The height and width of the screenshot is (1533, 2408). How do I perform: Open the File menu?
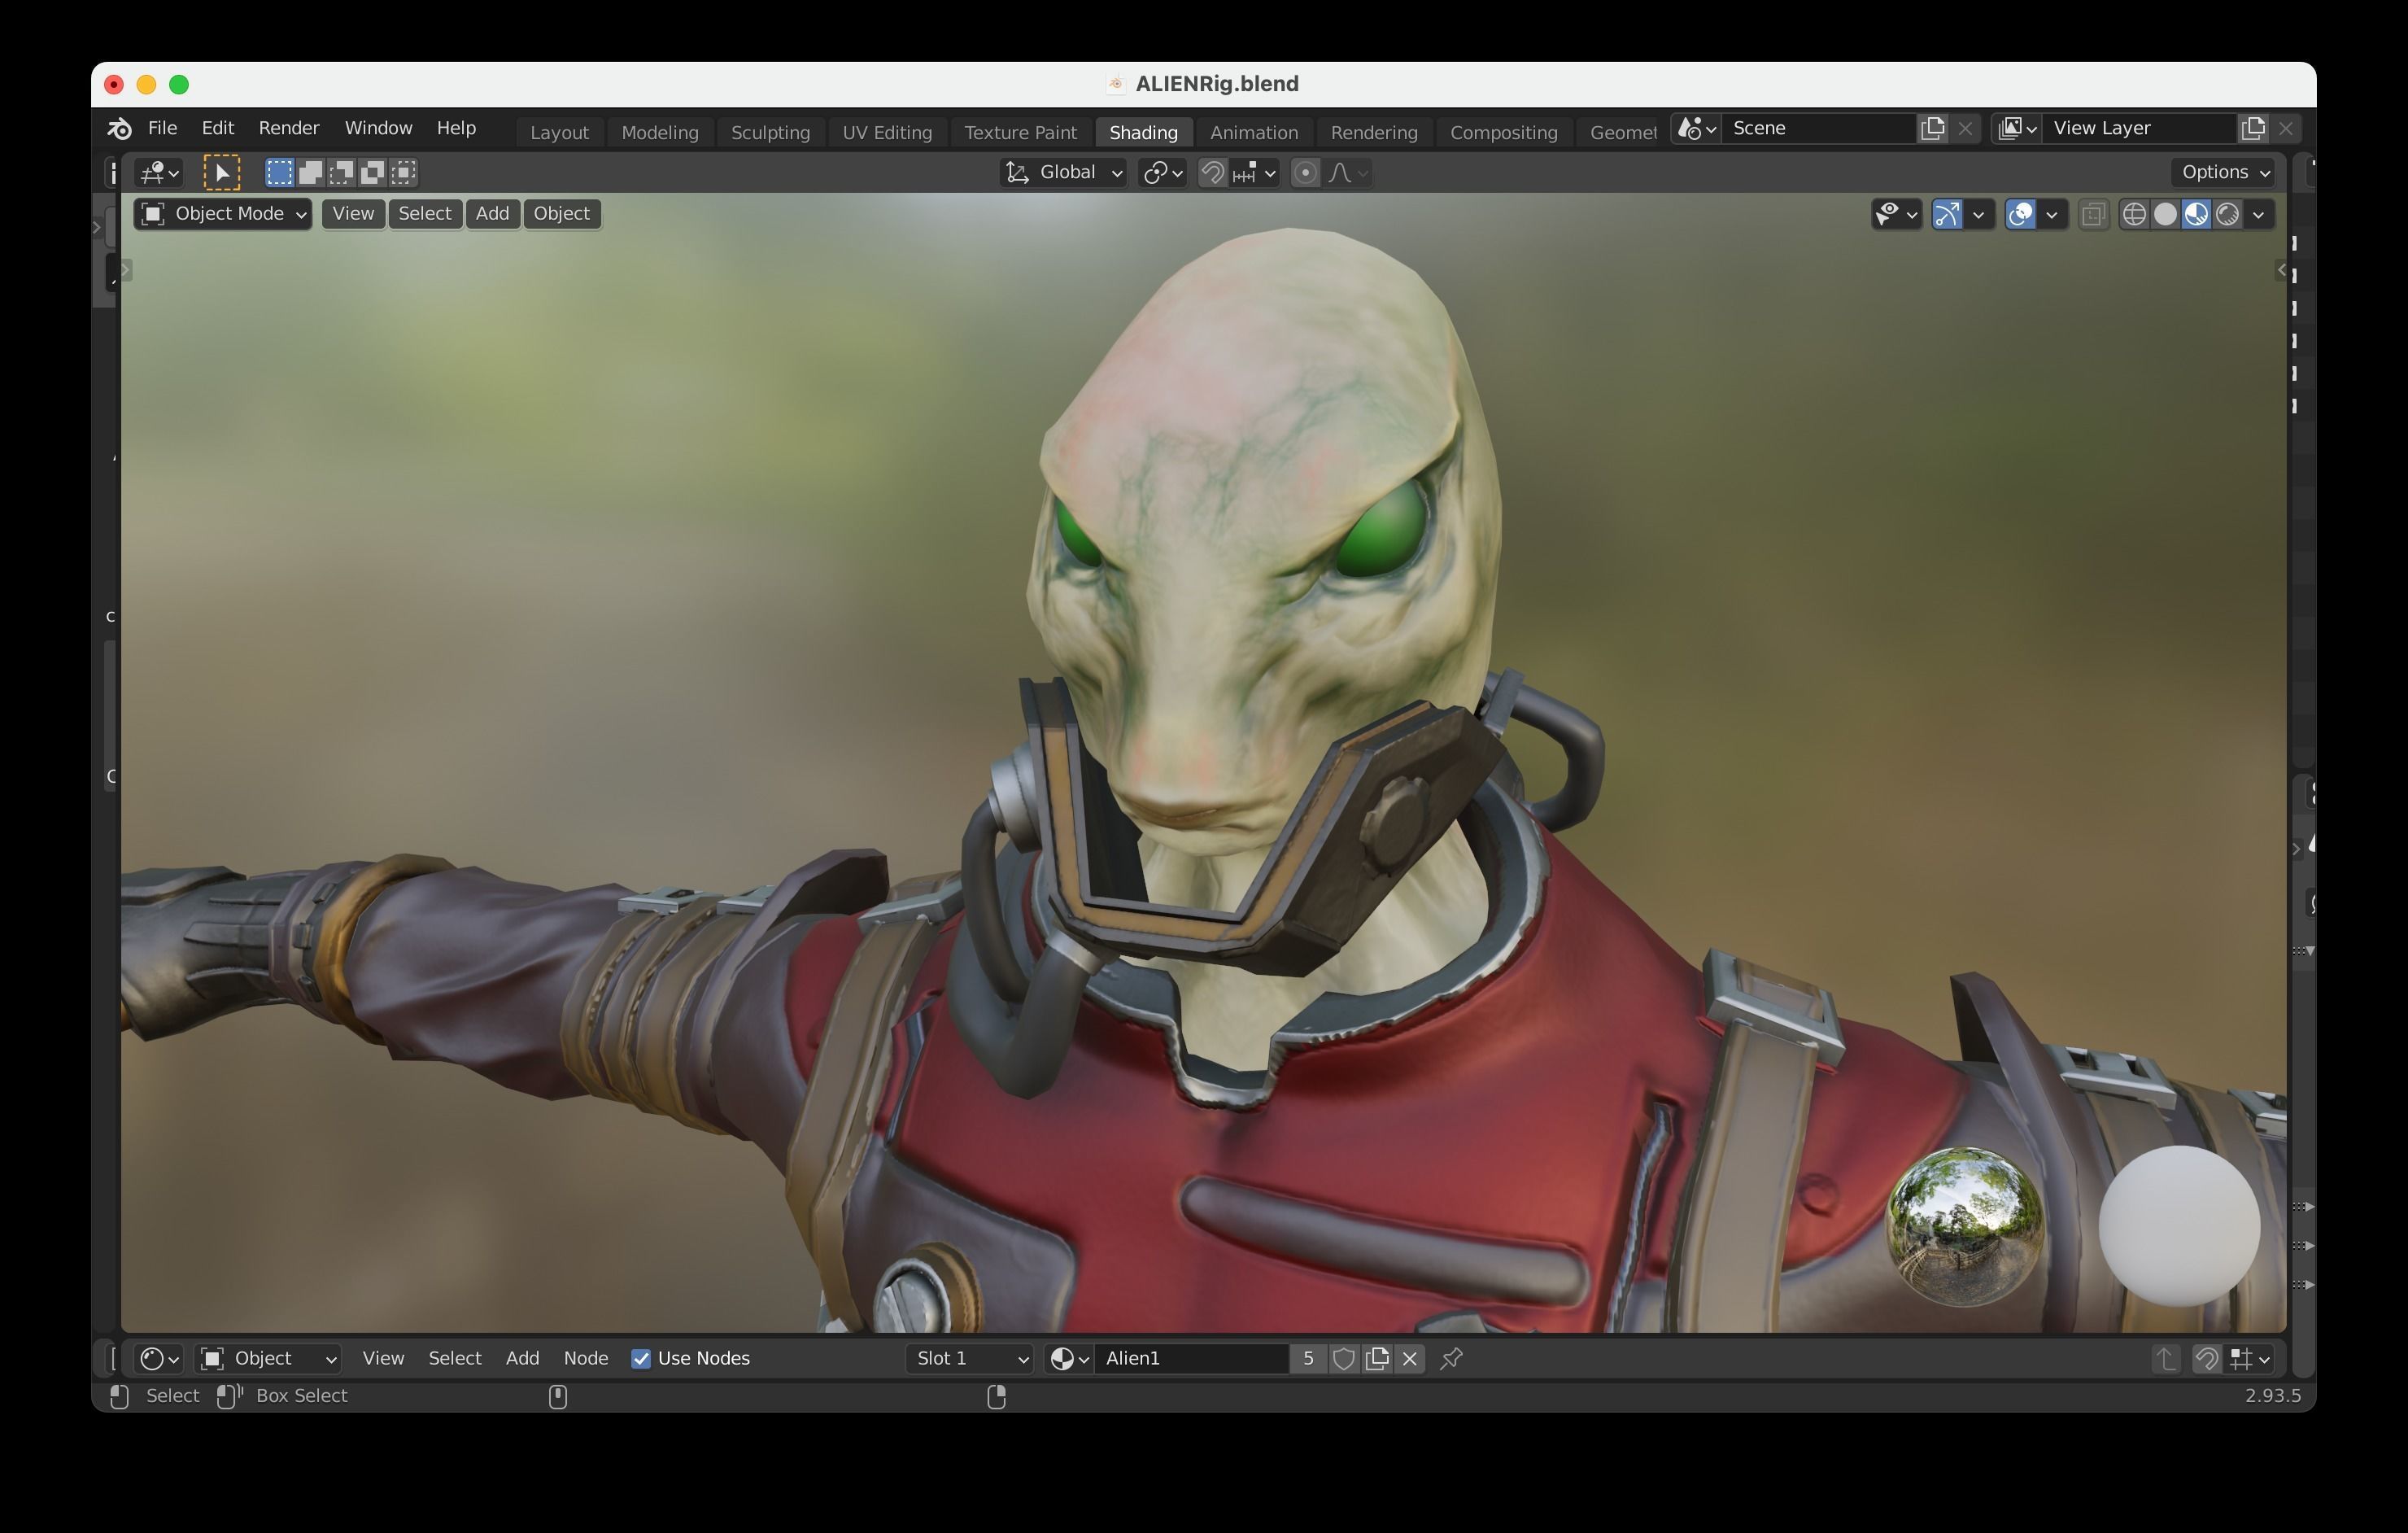click(162, 128)
